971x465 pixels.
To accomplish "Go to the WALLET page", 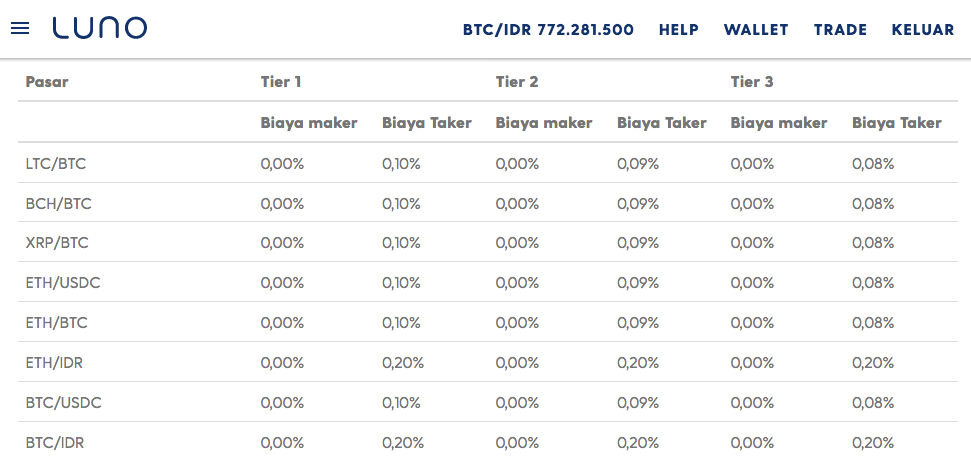I will tap(756, 30).
